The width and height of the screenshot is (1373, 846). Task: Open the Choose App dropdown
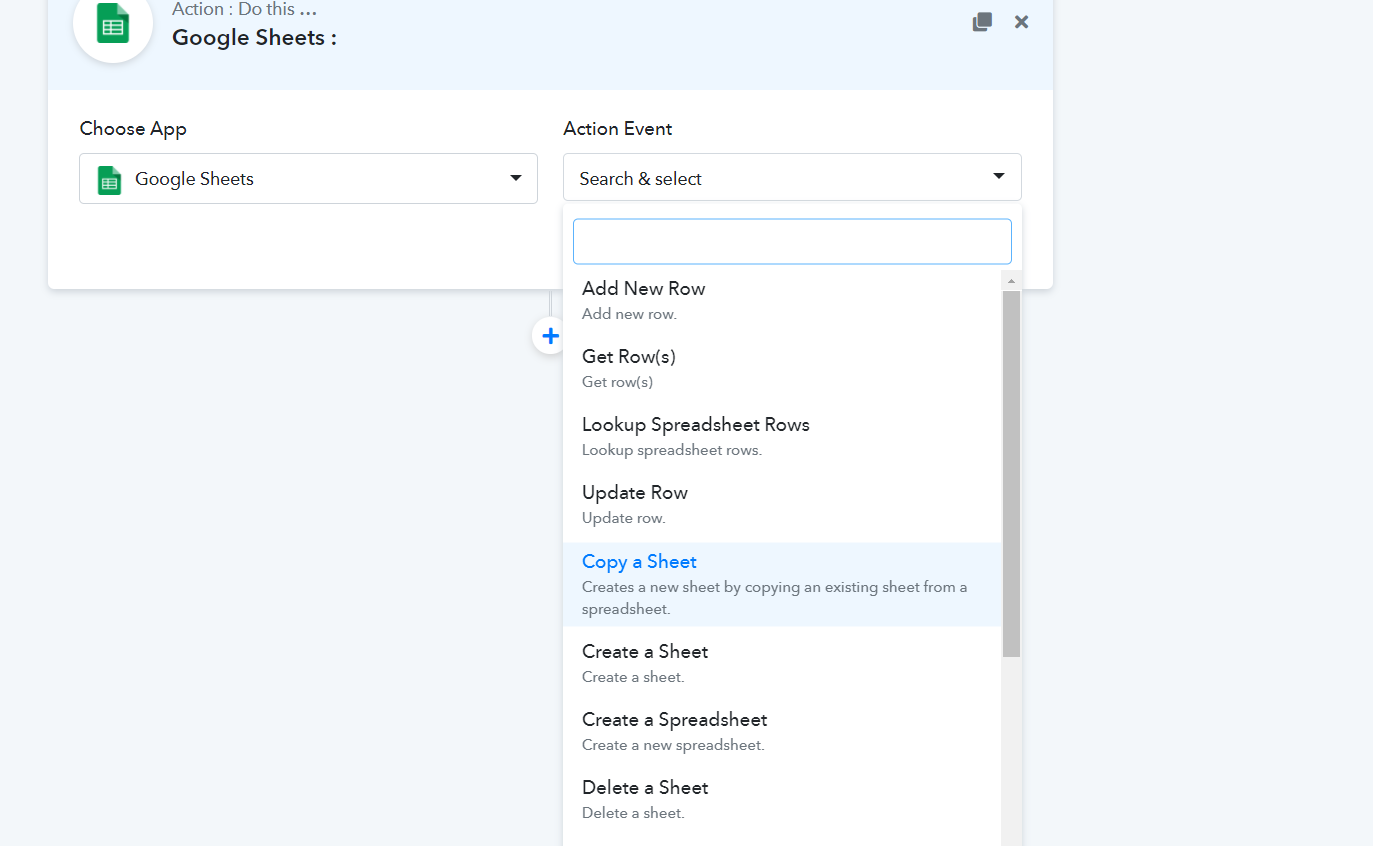(x=308, y=179)
